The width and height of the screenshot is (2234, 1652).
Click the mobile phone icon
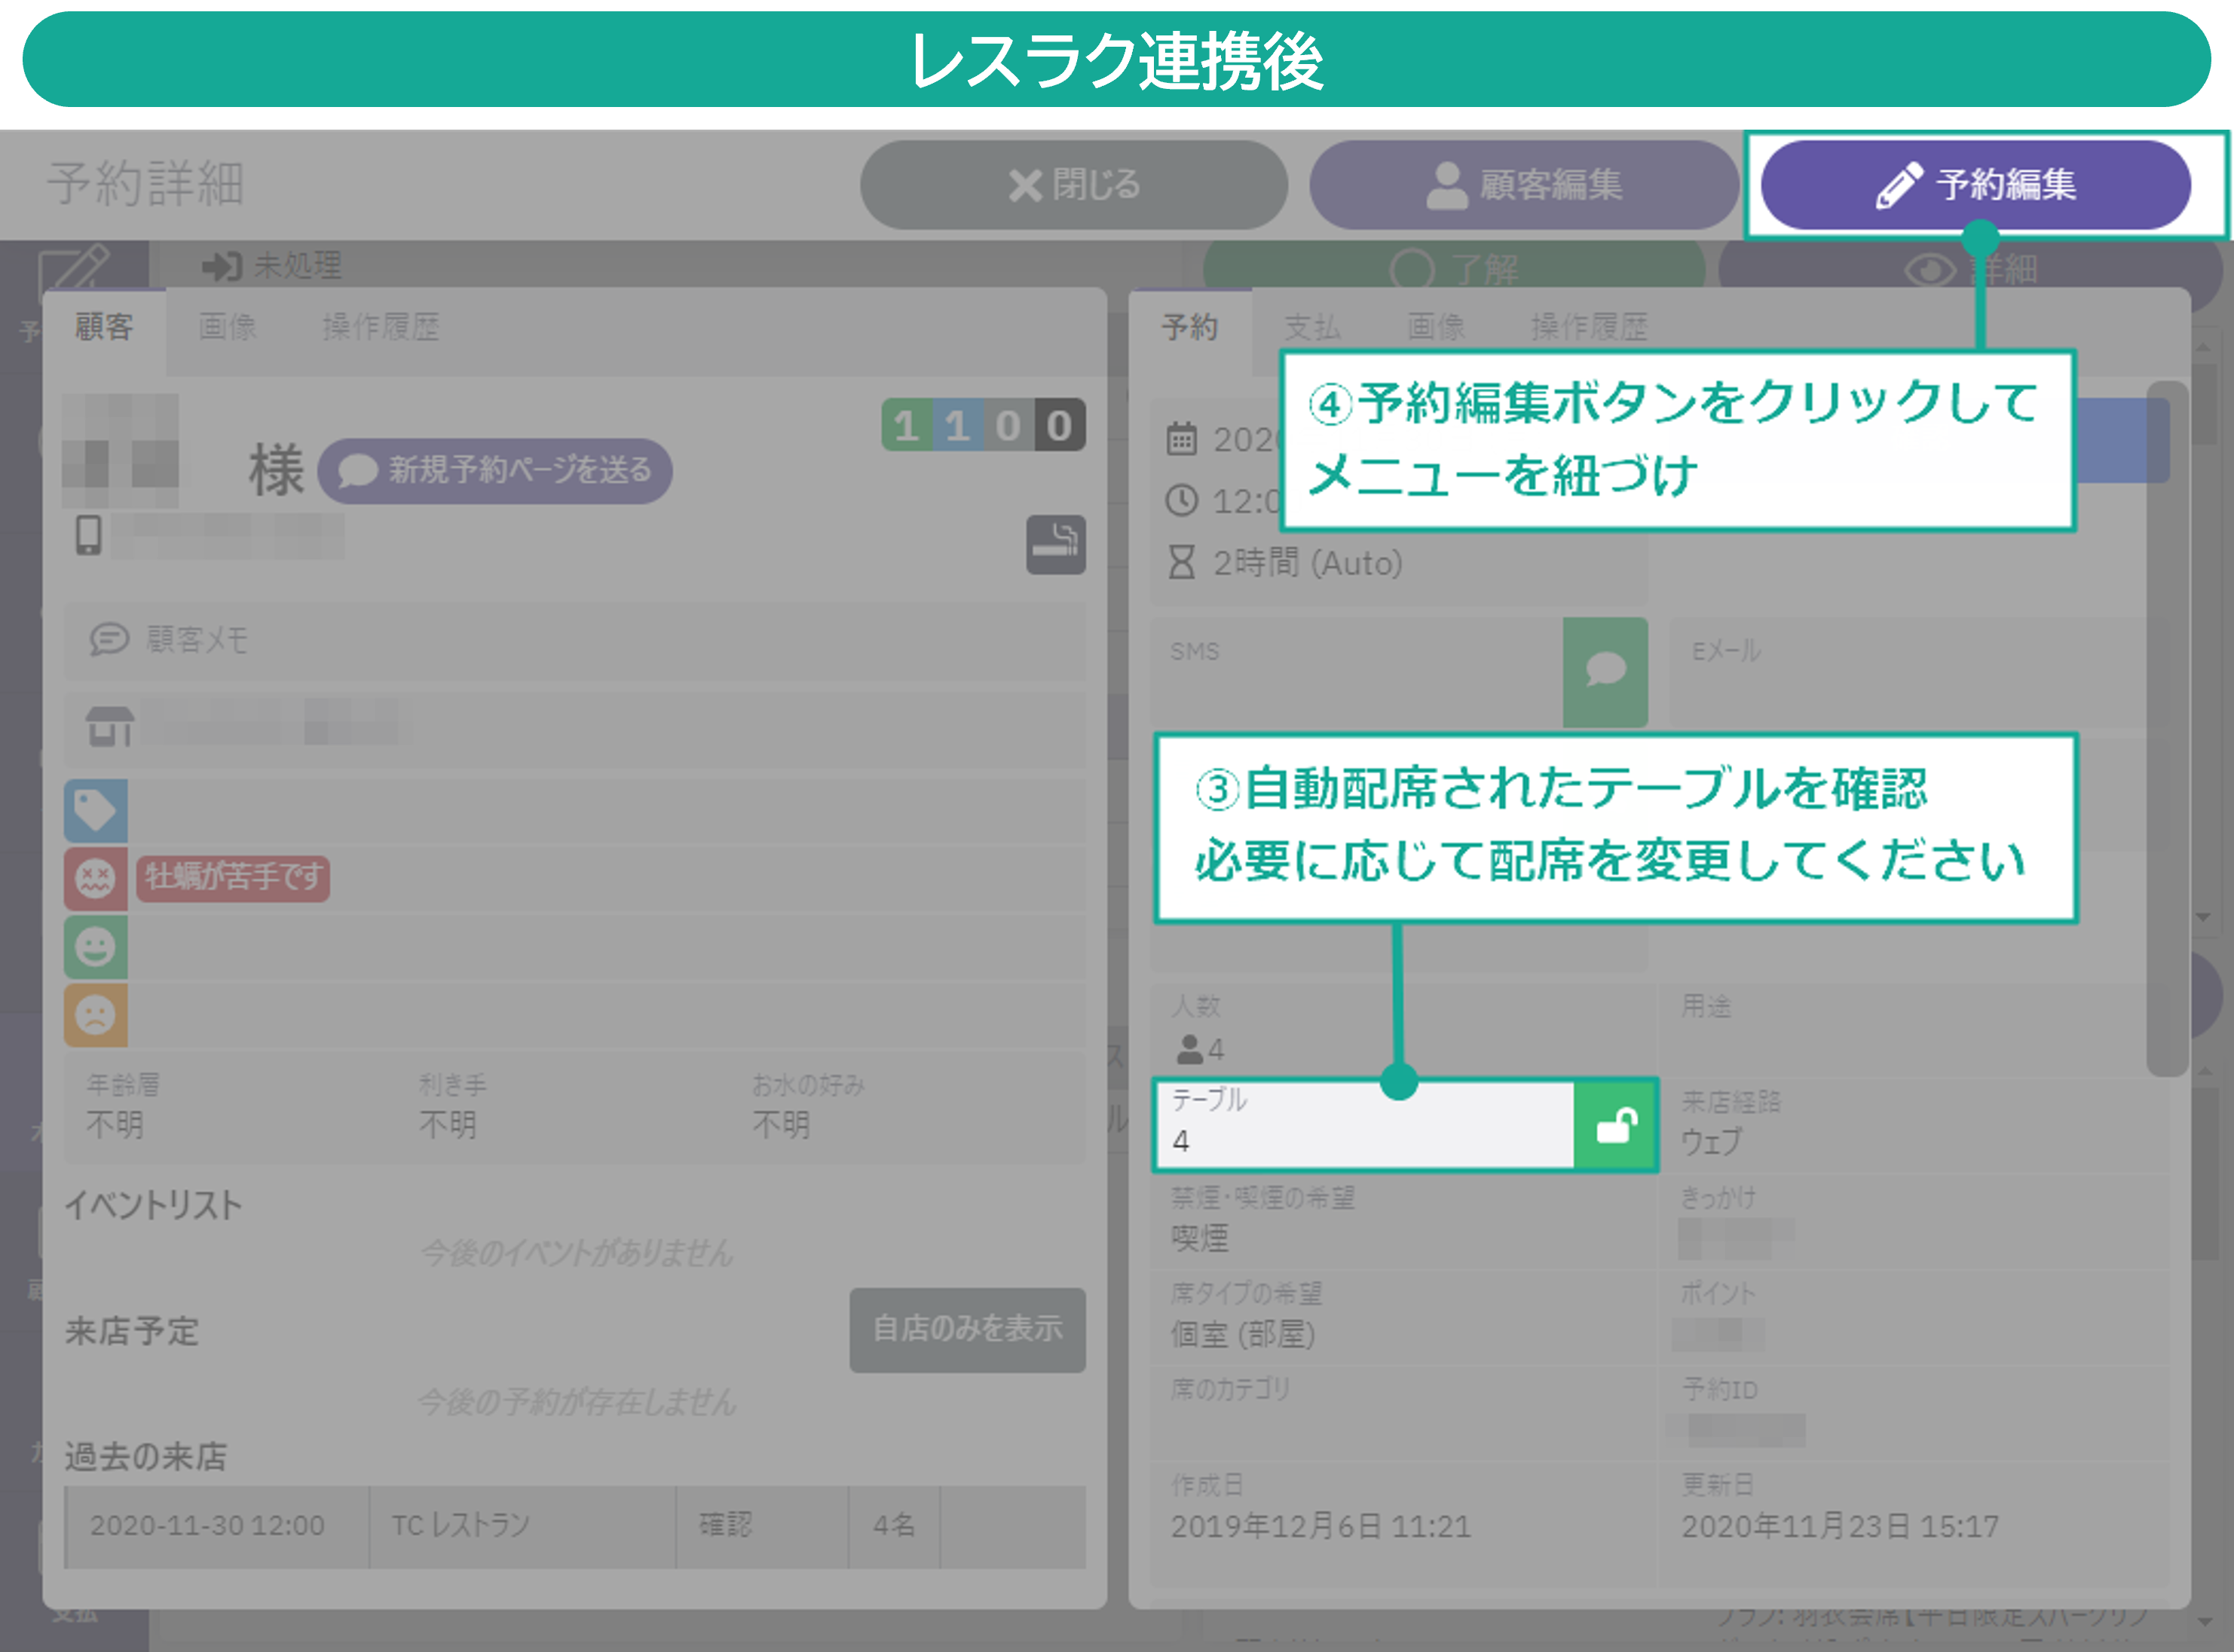[89, 536]
